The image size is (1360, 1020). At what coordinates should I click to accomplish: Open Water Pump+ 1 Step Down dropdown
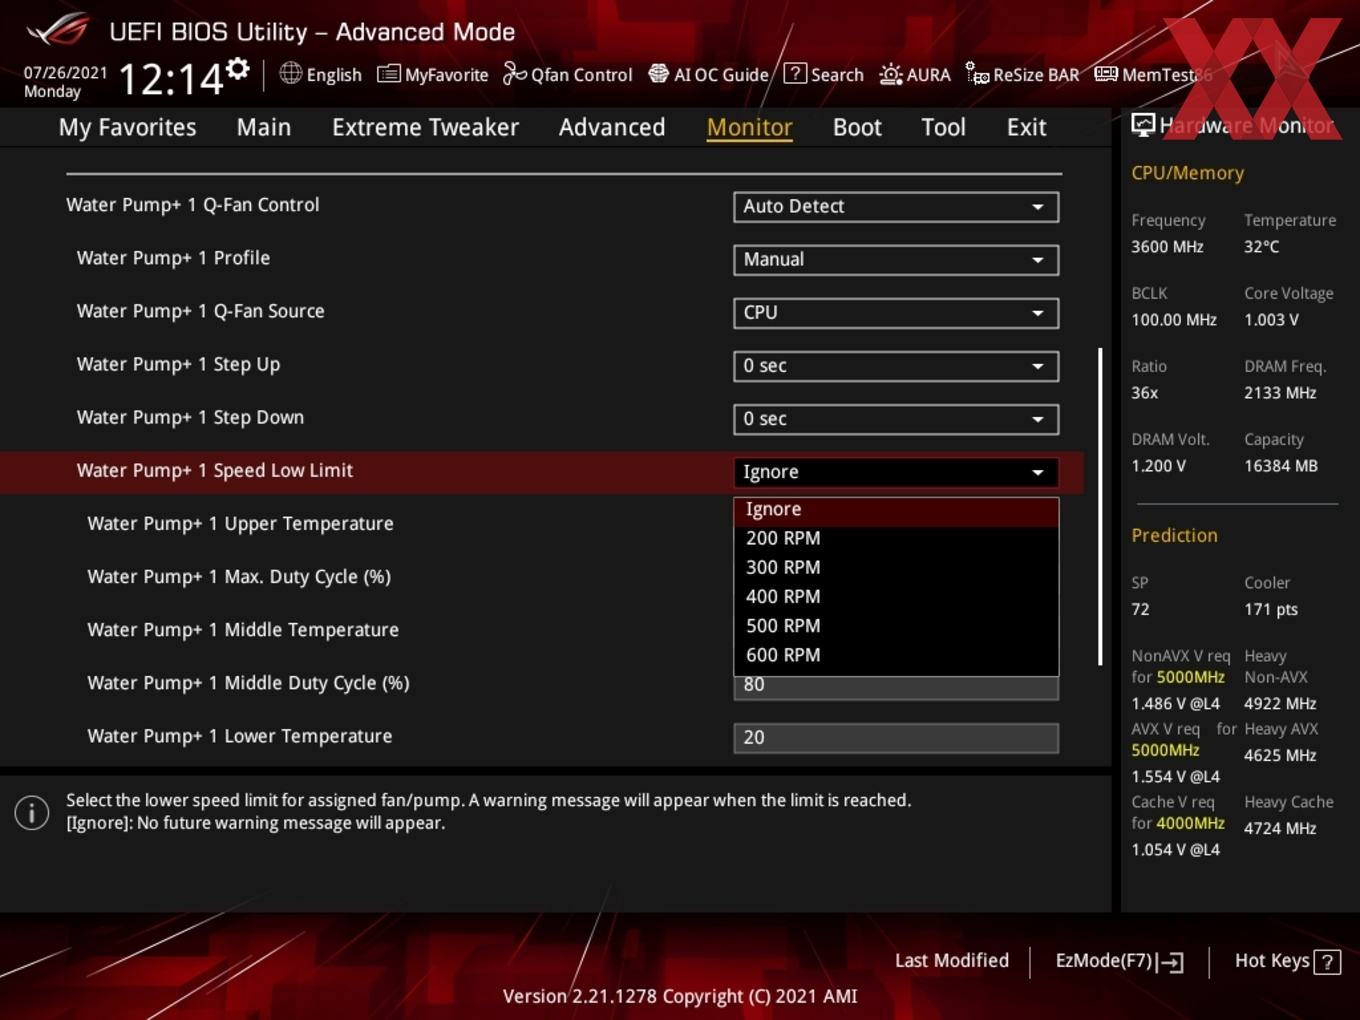point(896,418)
